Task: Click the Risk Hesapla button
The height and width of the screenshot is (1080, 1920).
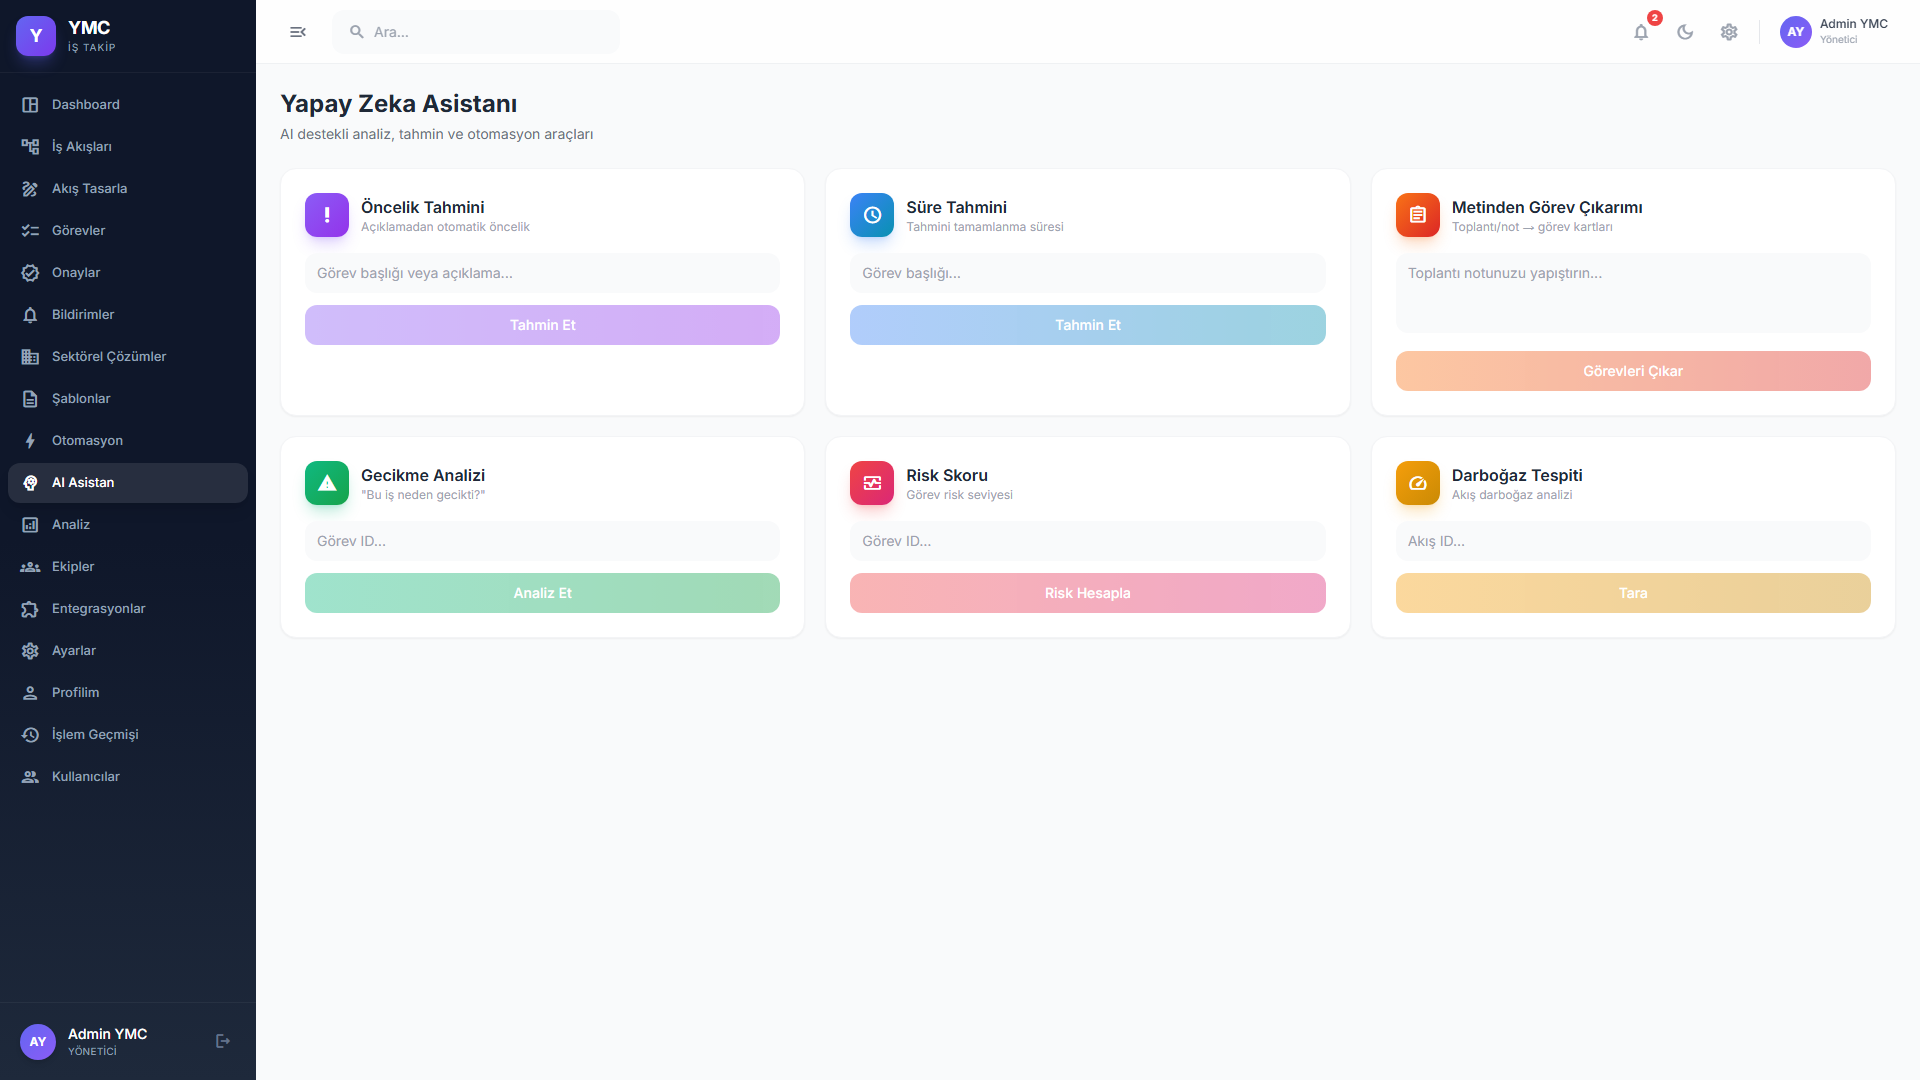Action: [1088, 593]
